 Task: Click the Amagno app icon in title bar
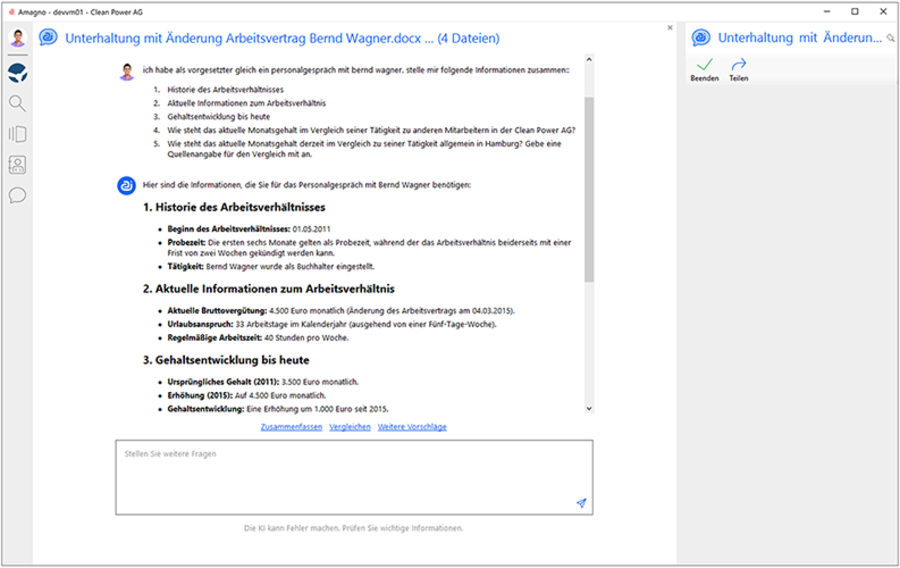click(x=11, y=12)
